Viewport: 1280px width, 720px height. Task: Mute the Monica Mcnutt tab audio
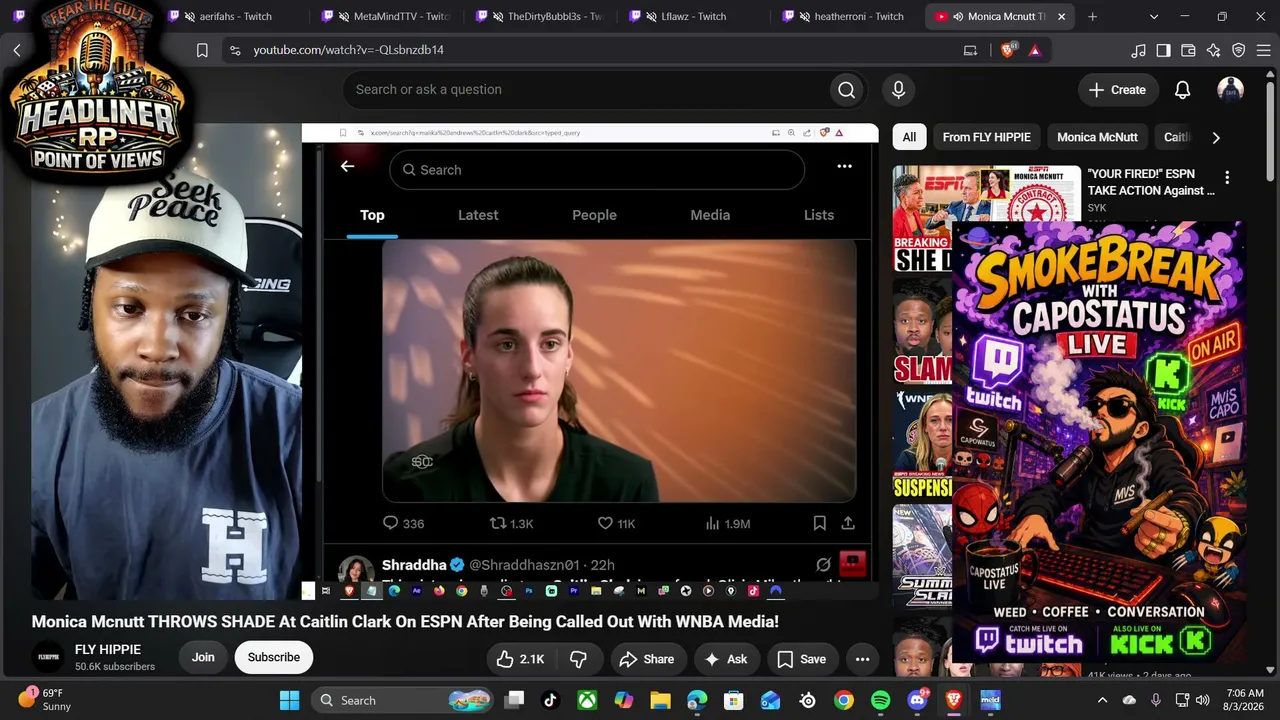(x=958, y=17)
